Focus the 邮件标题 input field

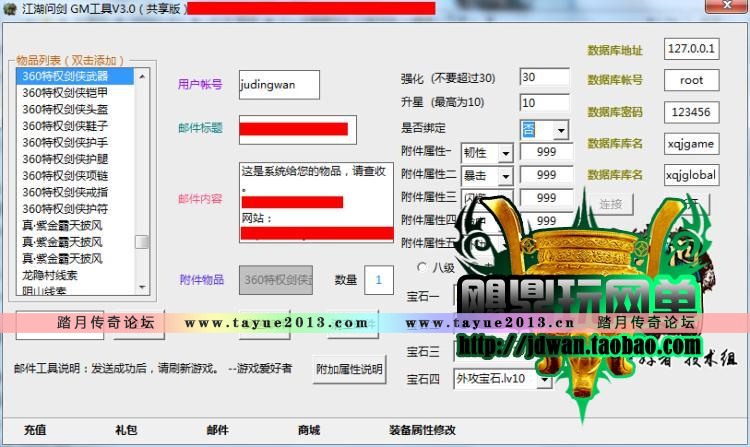[x=298, y=130]
